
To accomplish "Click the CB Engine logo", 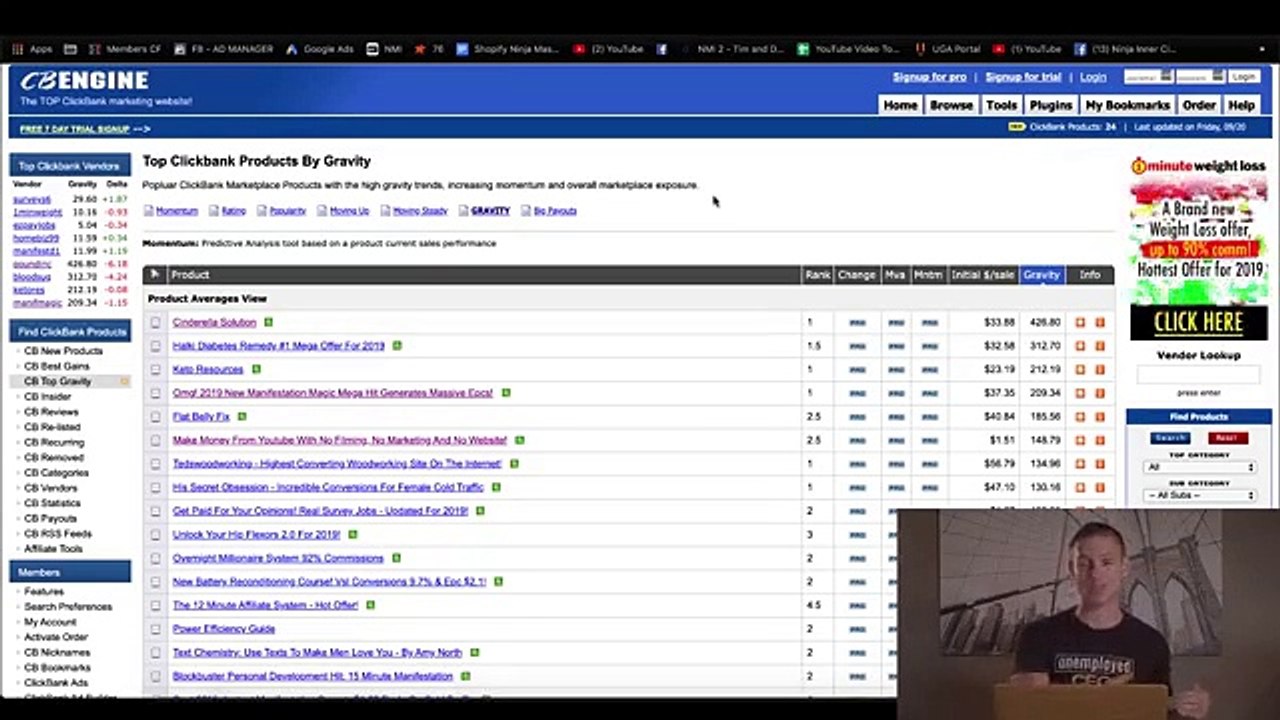I will coord(84,81).
